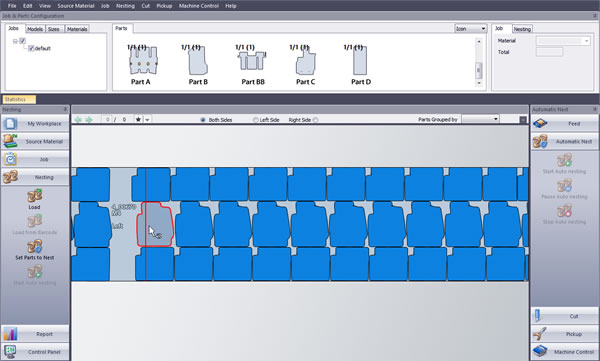
Task: Open the Icon view dropdown
Action: pyautogui.click(x=470, y=29)
